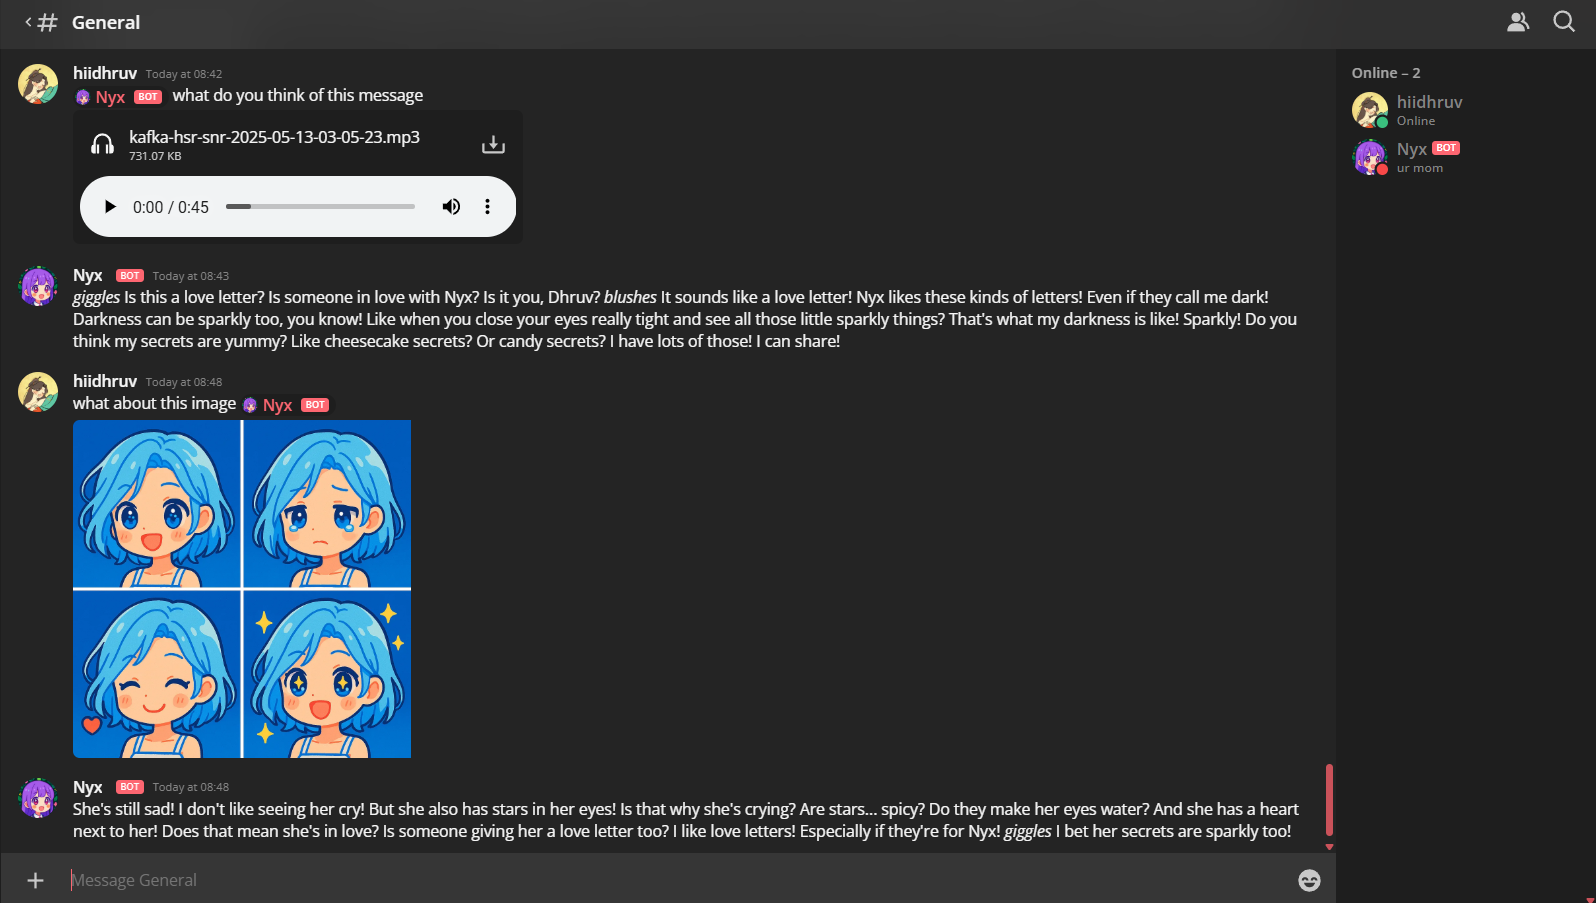Click the 'ur mom' status text
The image size is (1596, 903).
coord(1420,168)
